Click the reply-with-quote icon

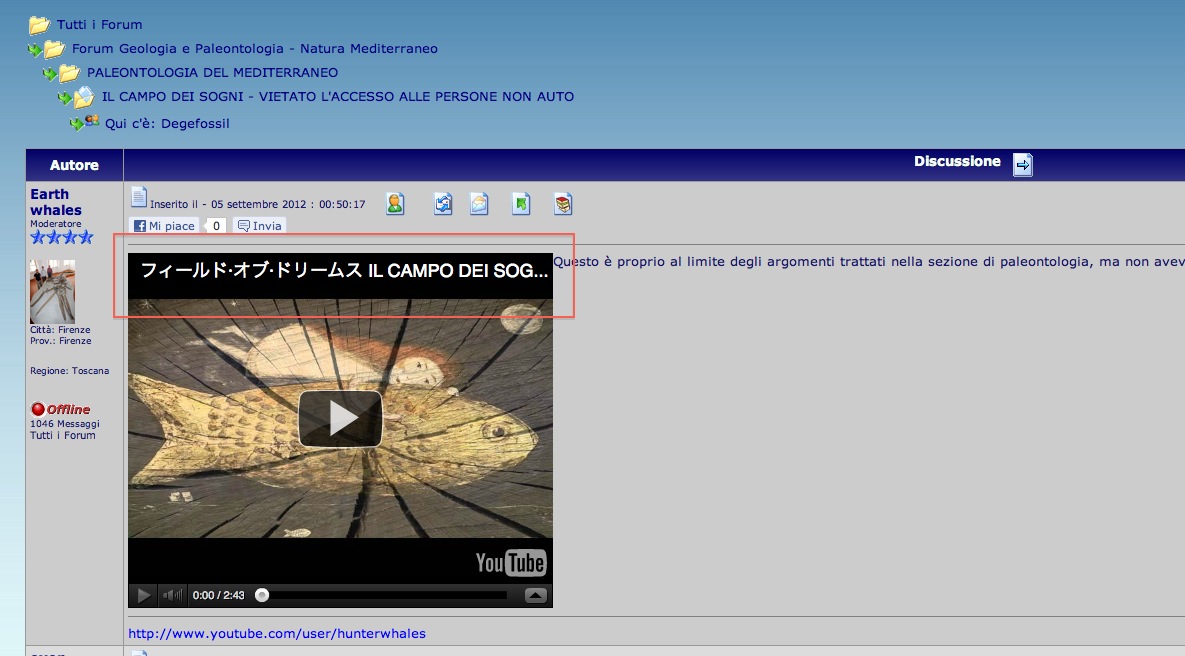click(x=443, y=203)
